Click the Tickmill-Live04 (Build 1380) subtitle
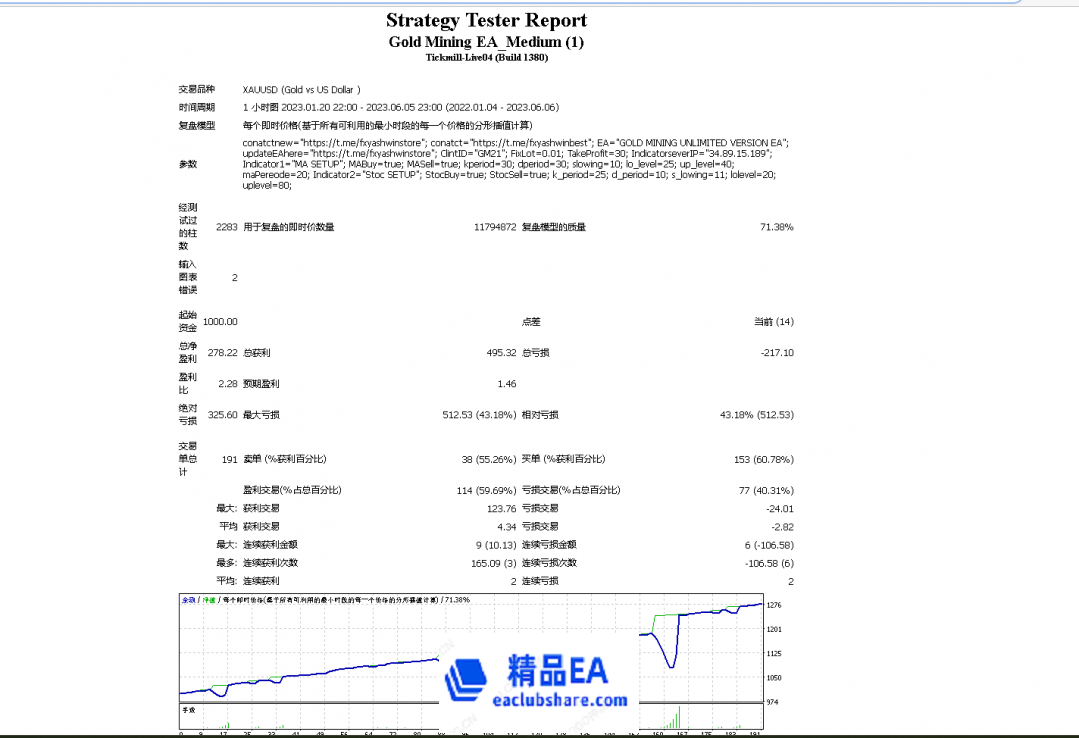The height and width of the screenshot is (738, 1079). [x=486, y=57]
